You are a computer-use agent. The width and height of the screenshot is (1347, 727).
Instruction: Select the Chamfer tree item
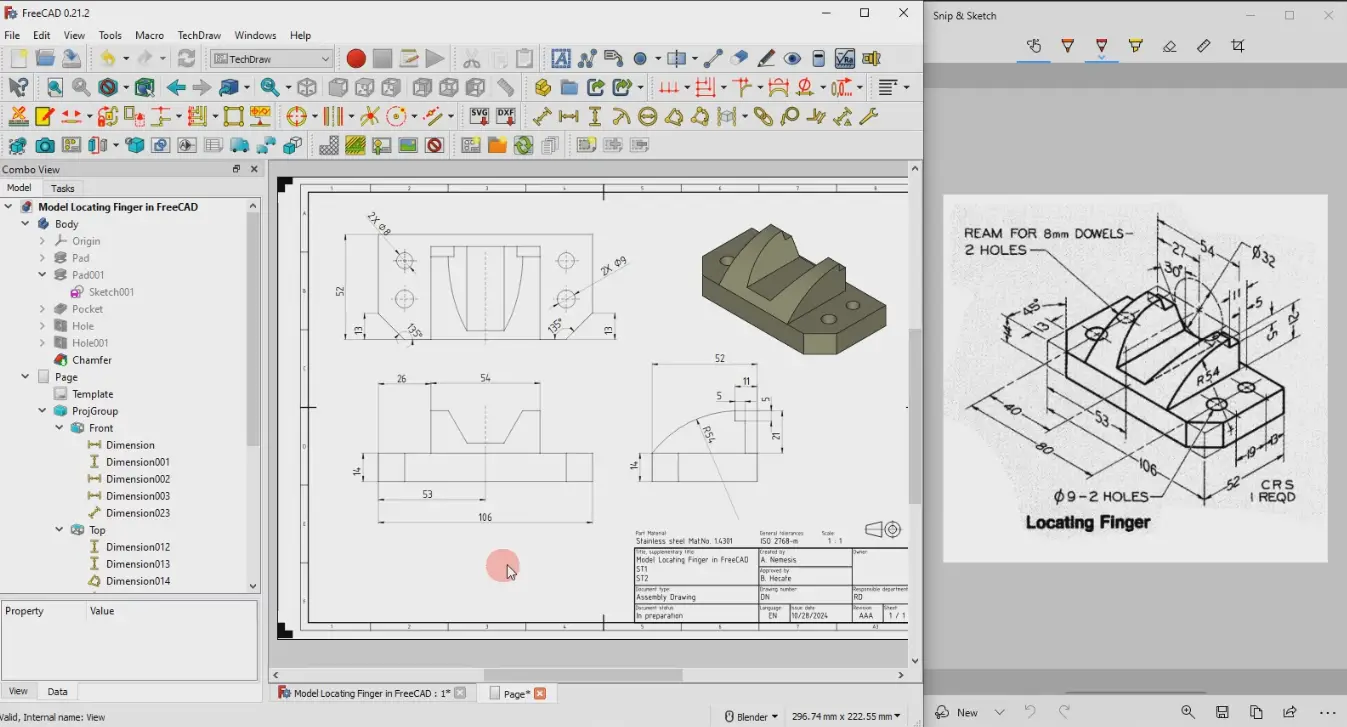[92, 360]
